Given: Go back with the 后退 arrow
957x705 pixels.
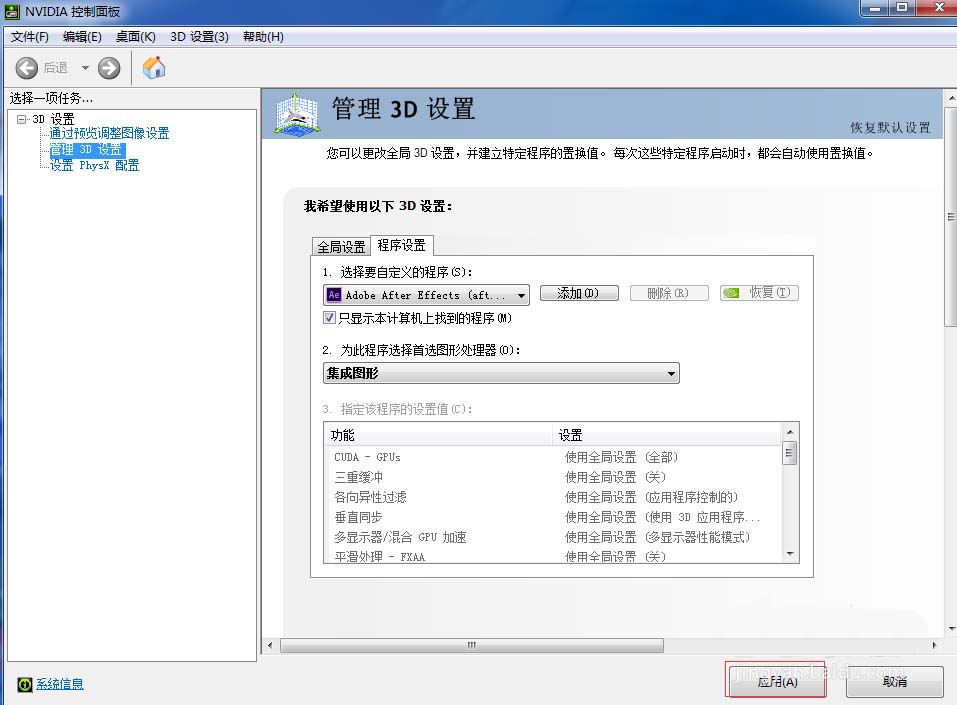Looking at the screenshot, I should [x=27, y=68].
